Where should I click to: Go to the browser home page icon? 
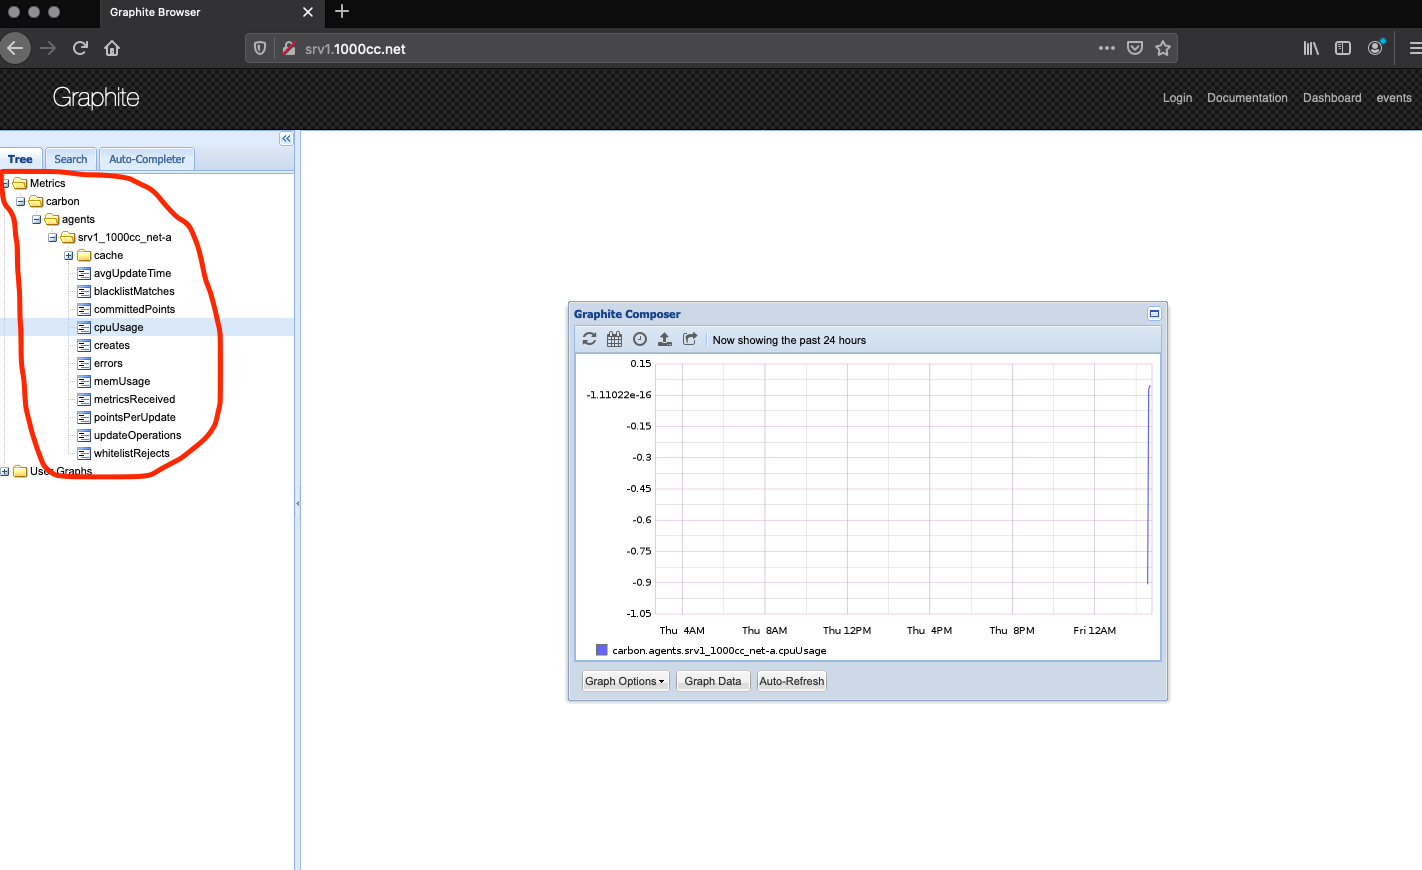click(112, 48)
